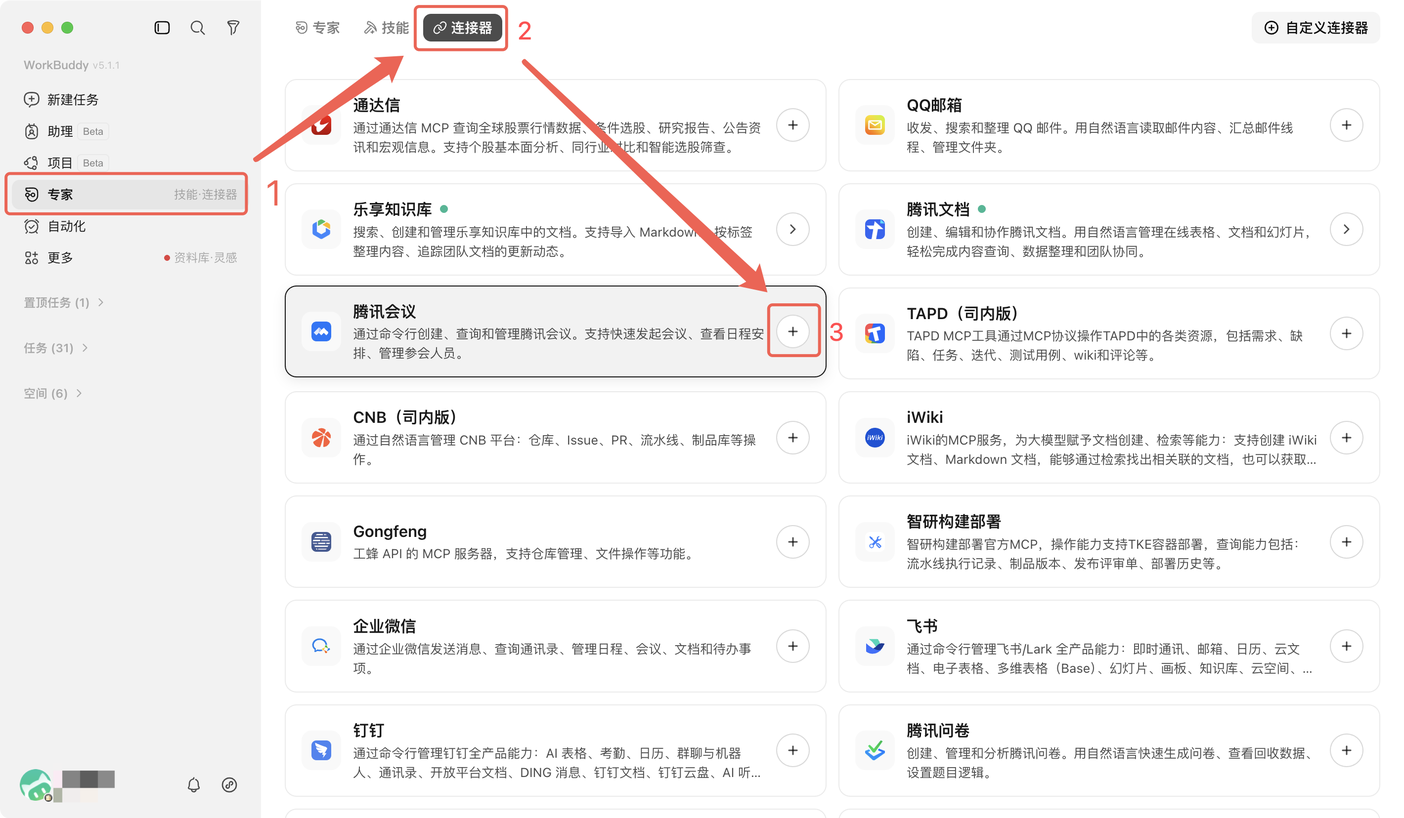
Task: Click the TAPD logo icon
Action: click(x=875, y=333)
